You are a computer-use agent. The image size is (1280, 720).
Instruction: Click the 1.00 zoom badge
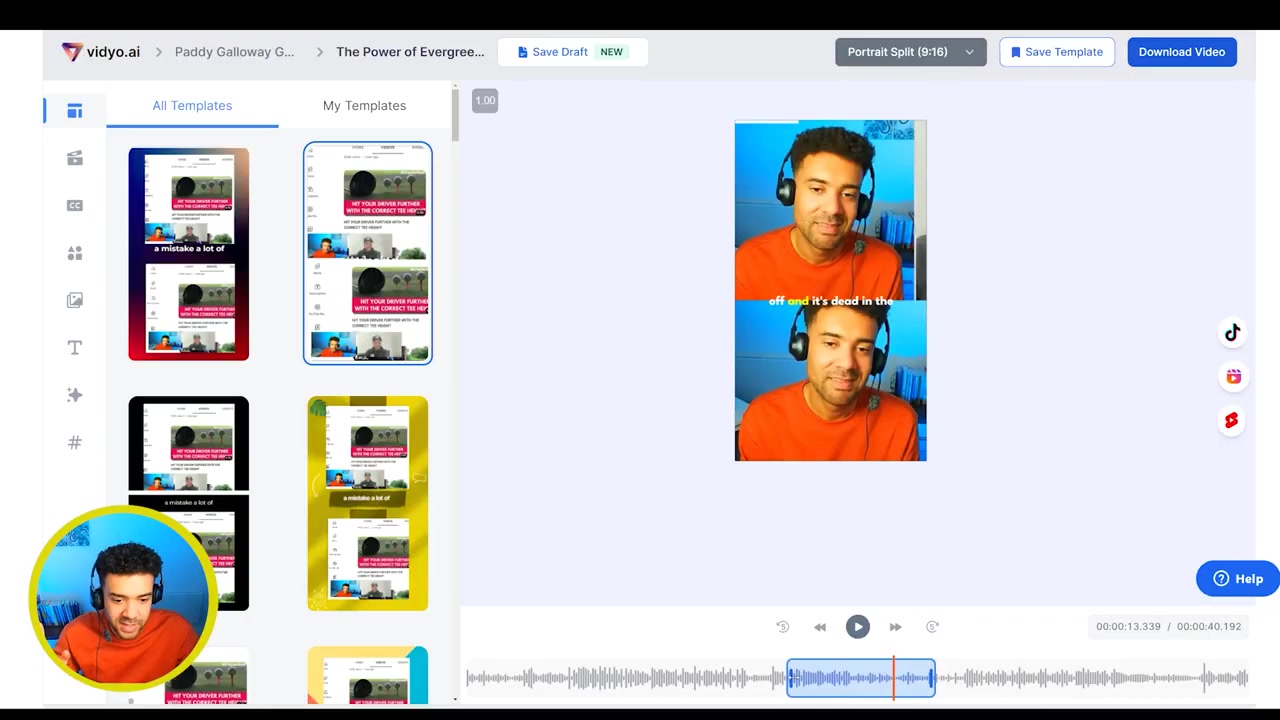[485, 100]
